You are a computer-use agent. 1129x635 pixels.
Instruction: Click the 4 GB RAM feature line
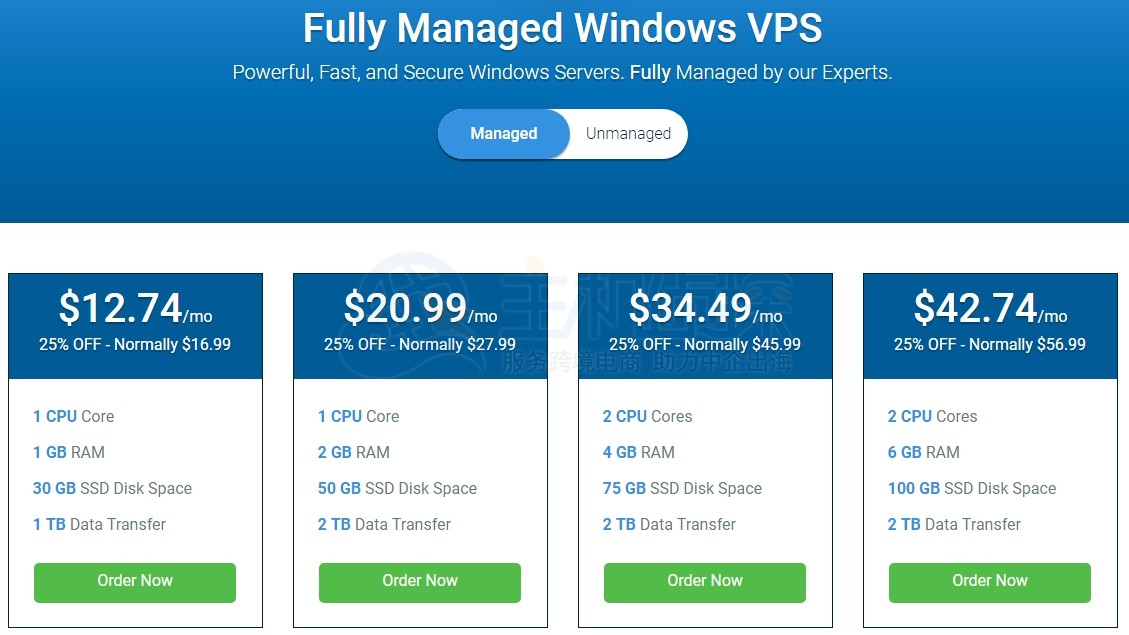pyautogui.click(x=639, y=452)
